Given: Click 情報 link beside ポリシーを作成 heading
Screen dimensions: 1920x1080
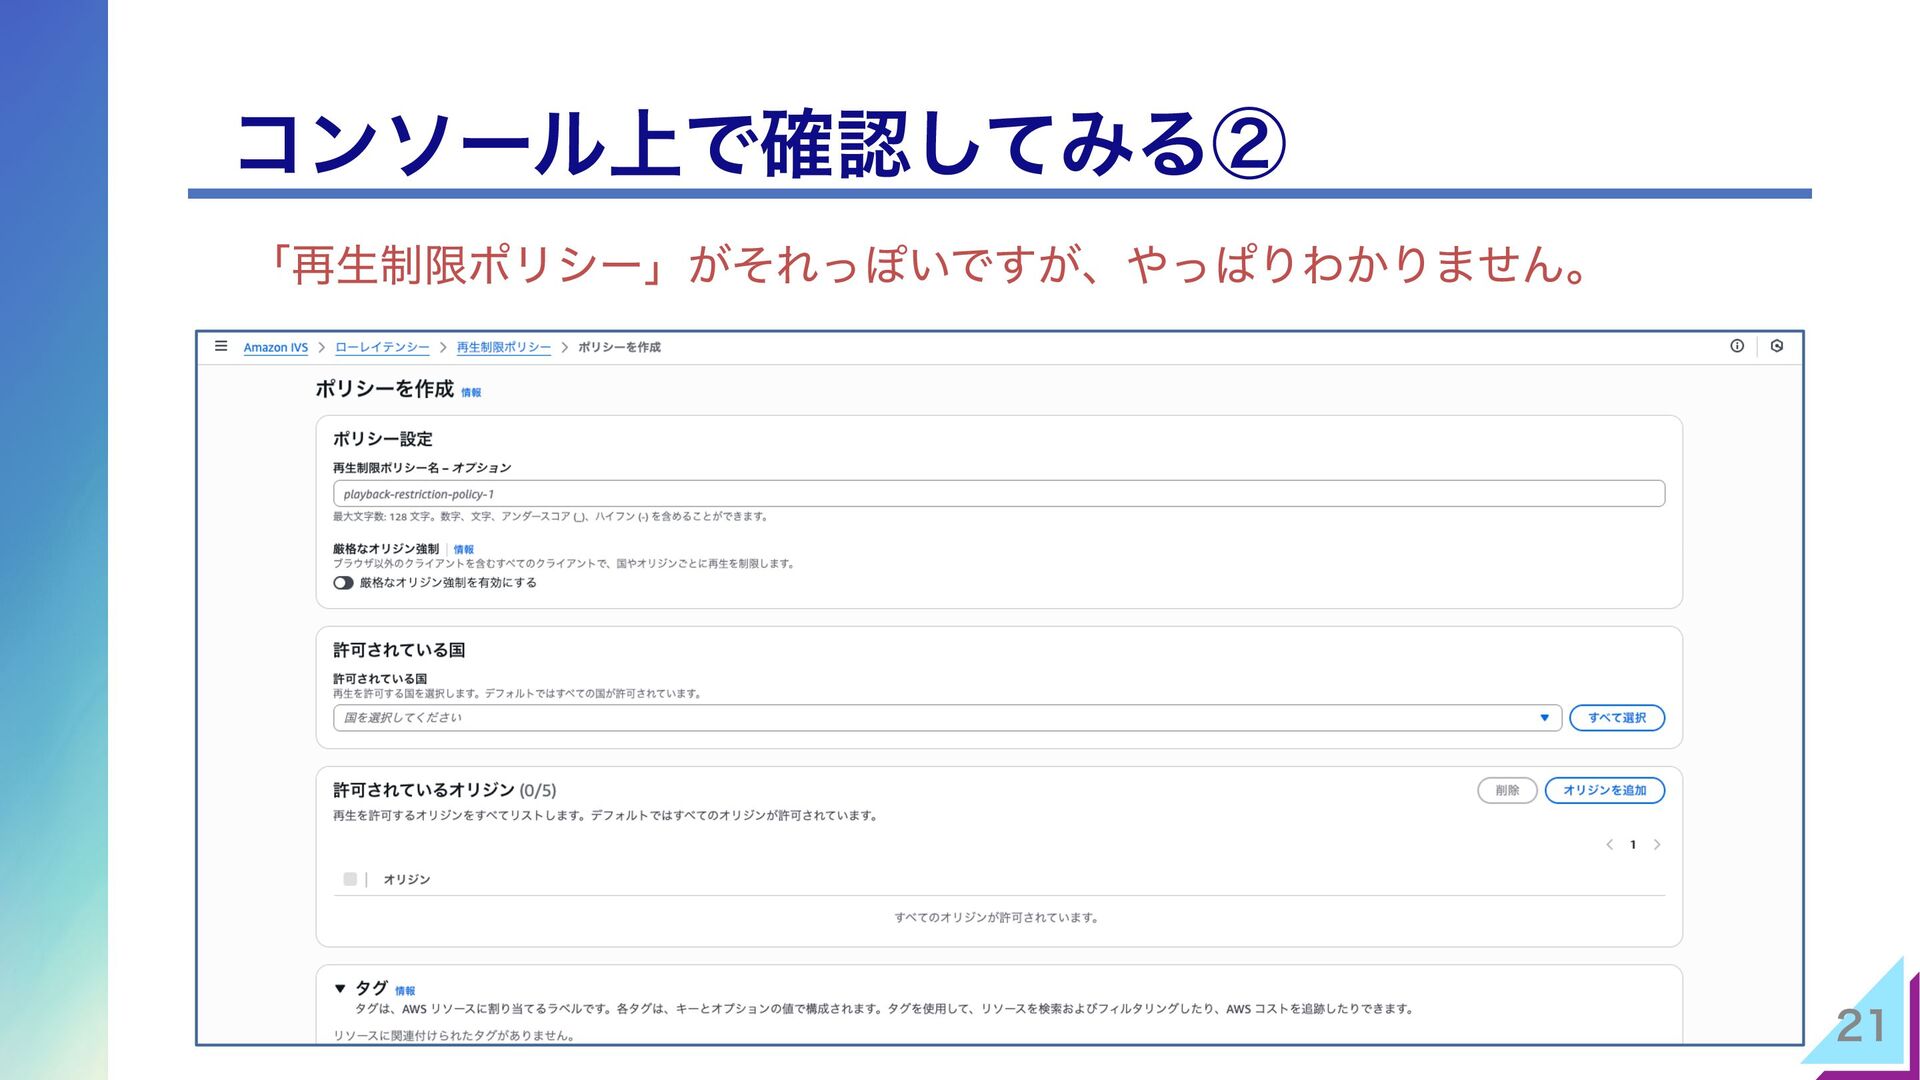Looking at the screenshot, I should coord(471,393).
